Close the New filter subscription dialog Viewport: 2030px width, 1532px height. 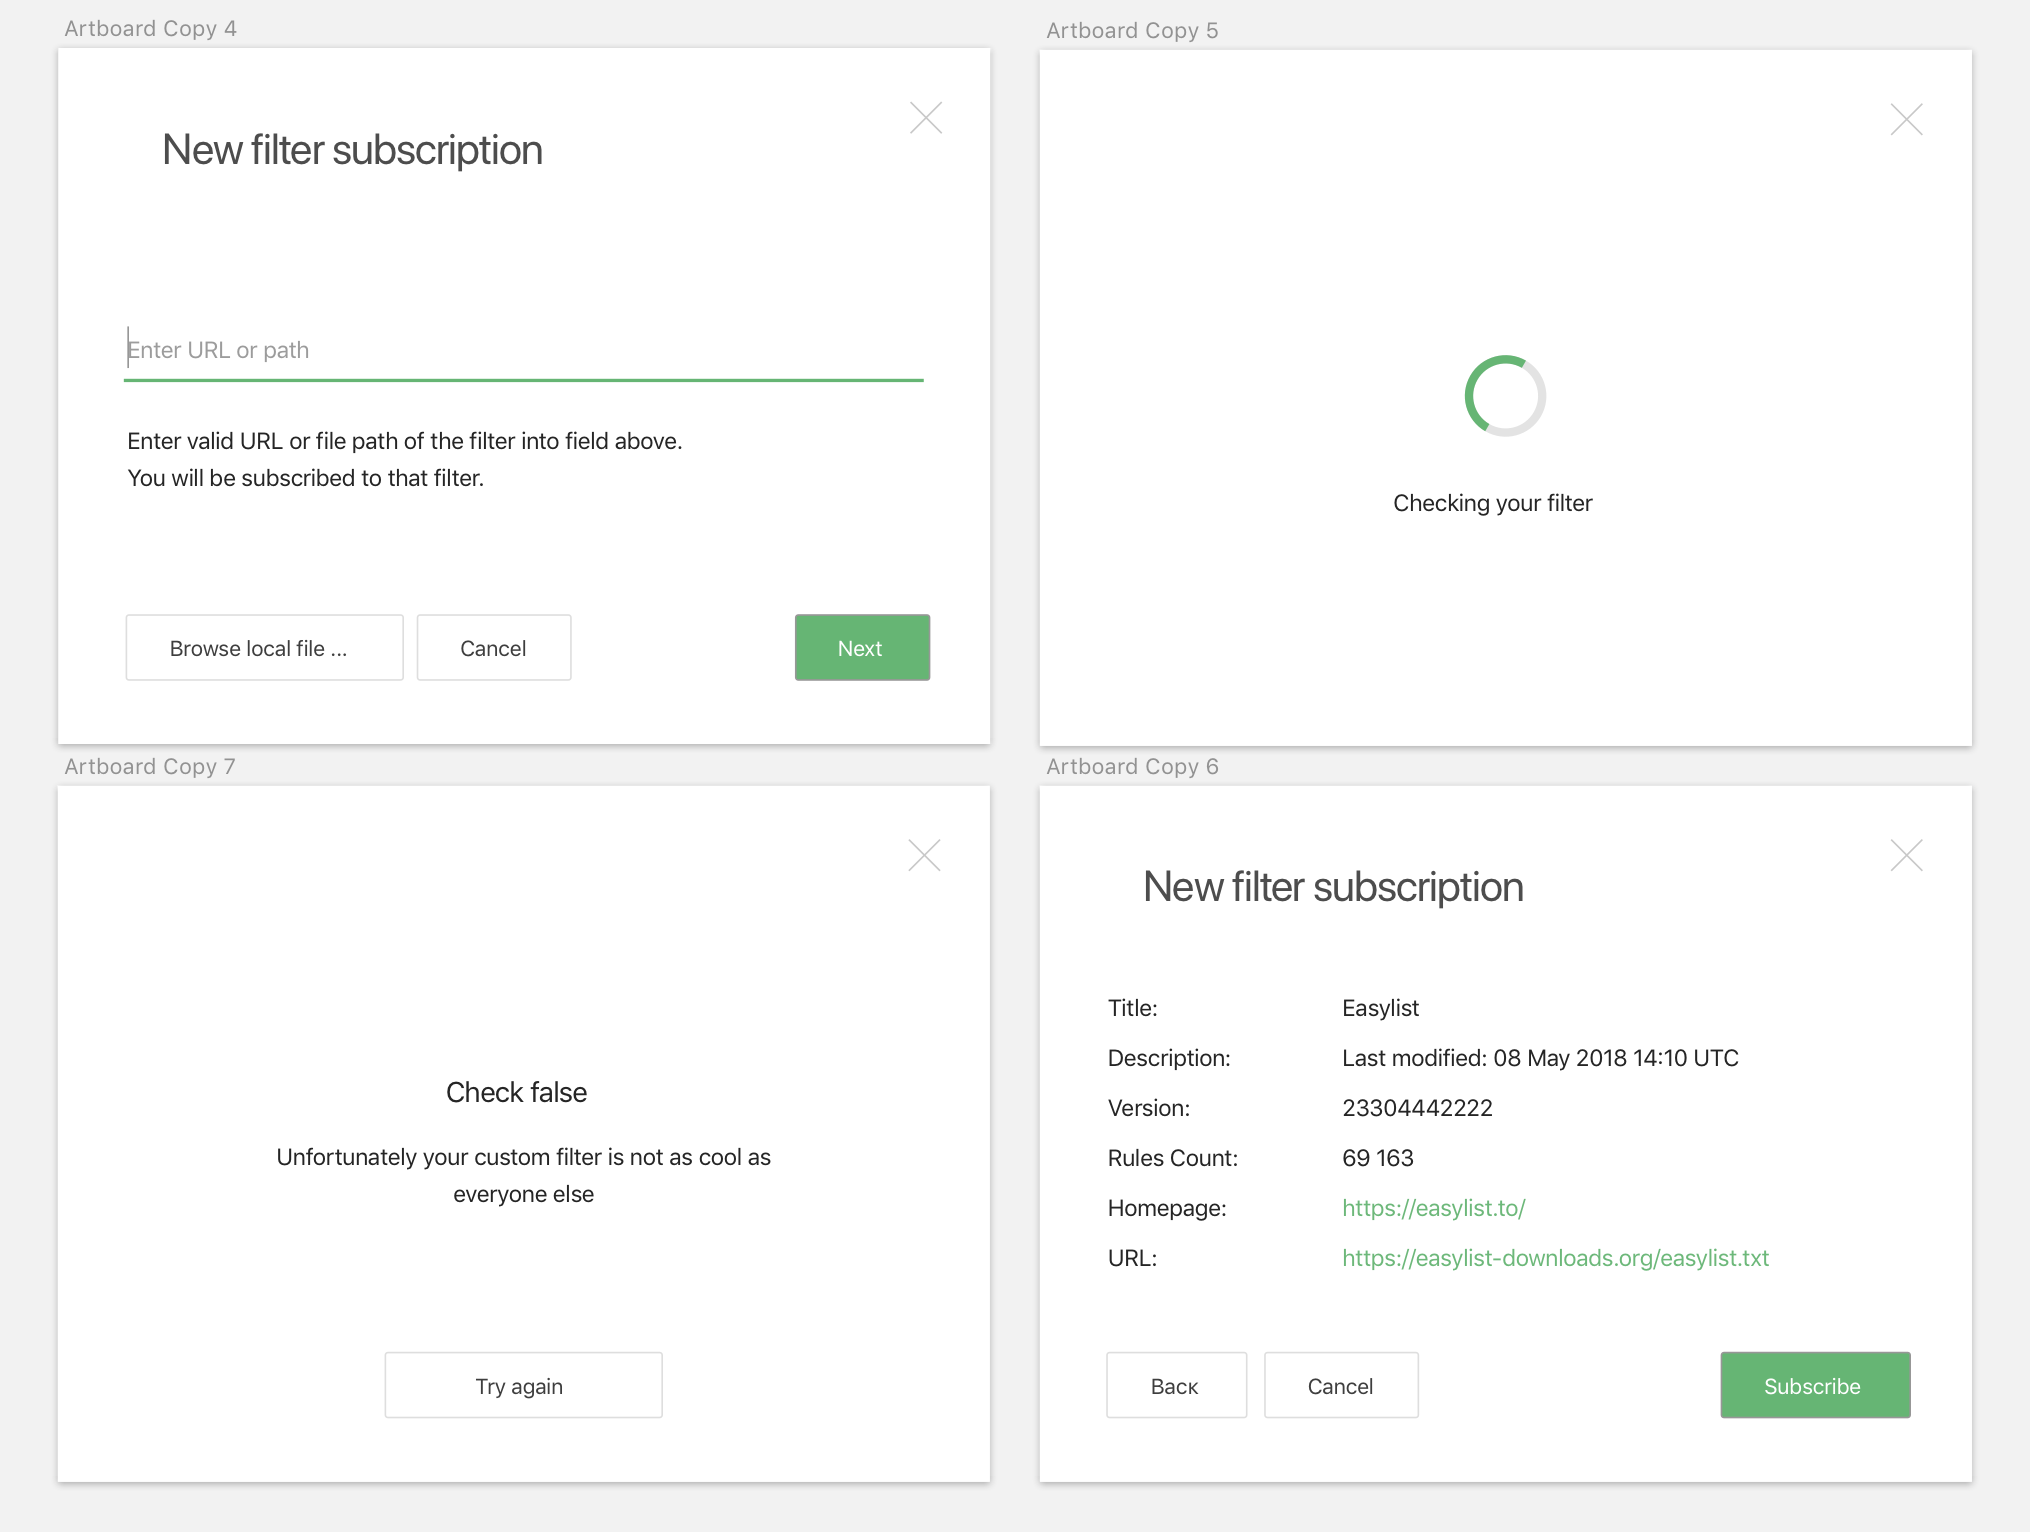[925, 117]
